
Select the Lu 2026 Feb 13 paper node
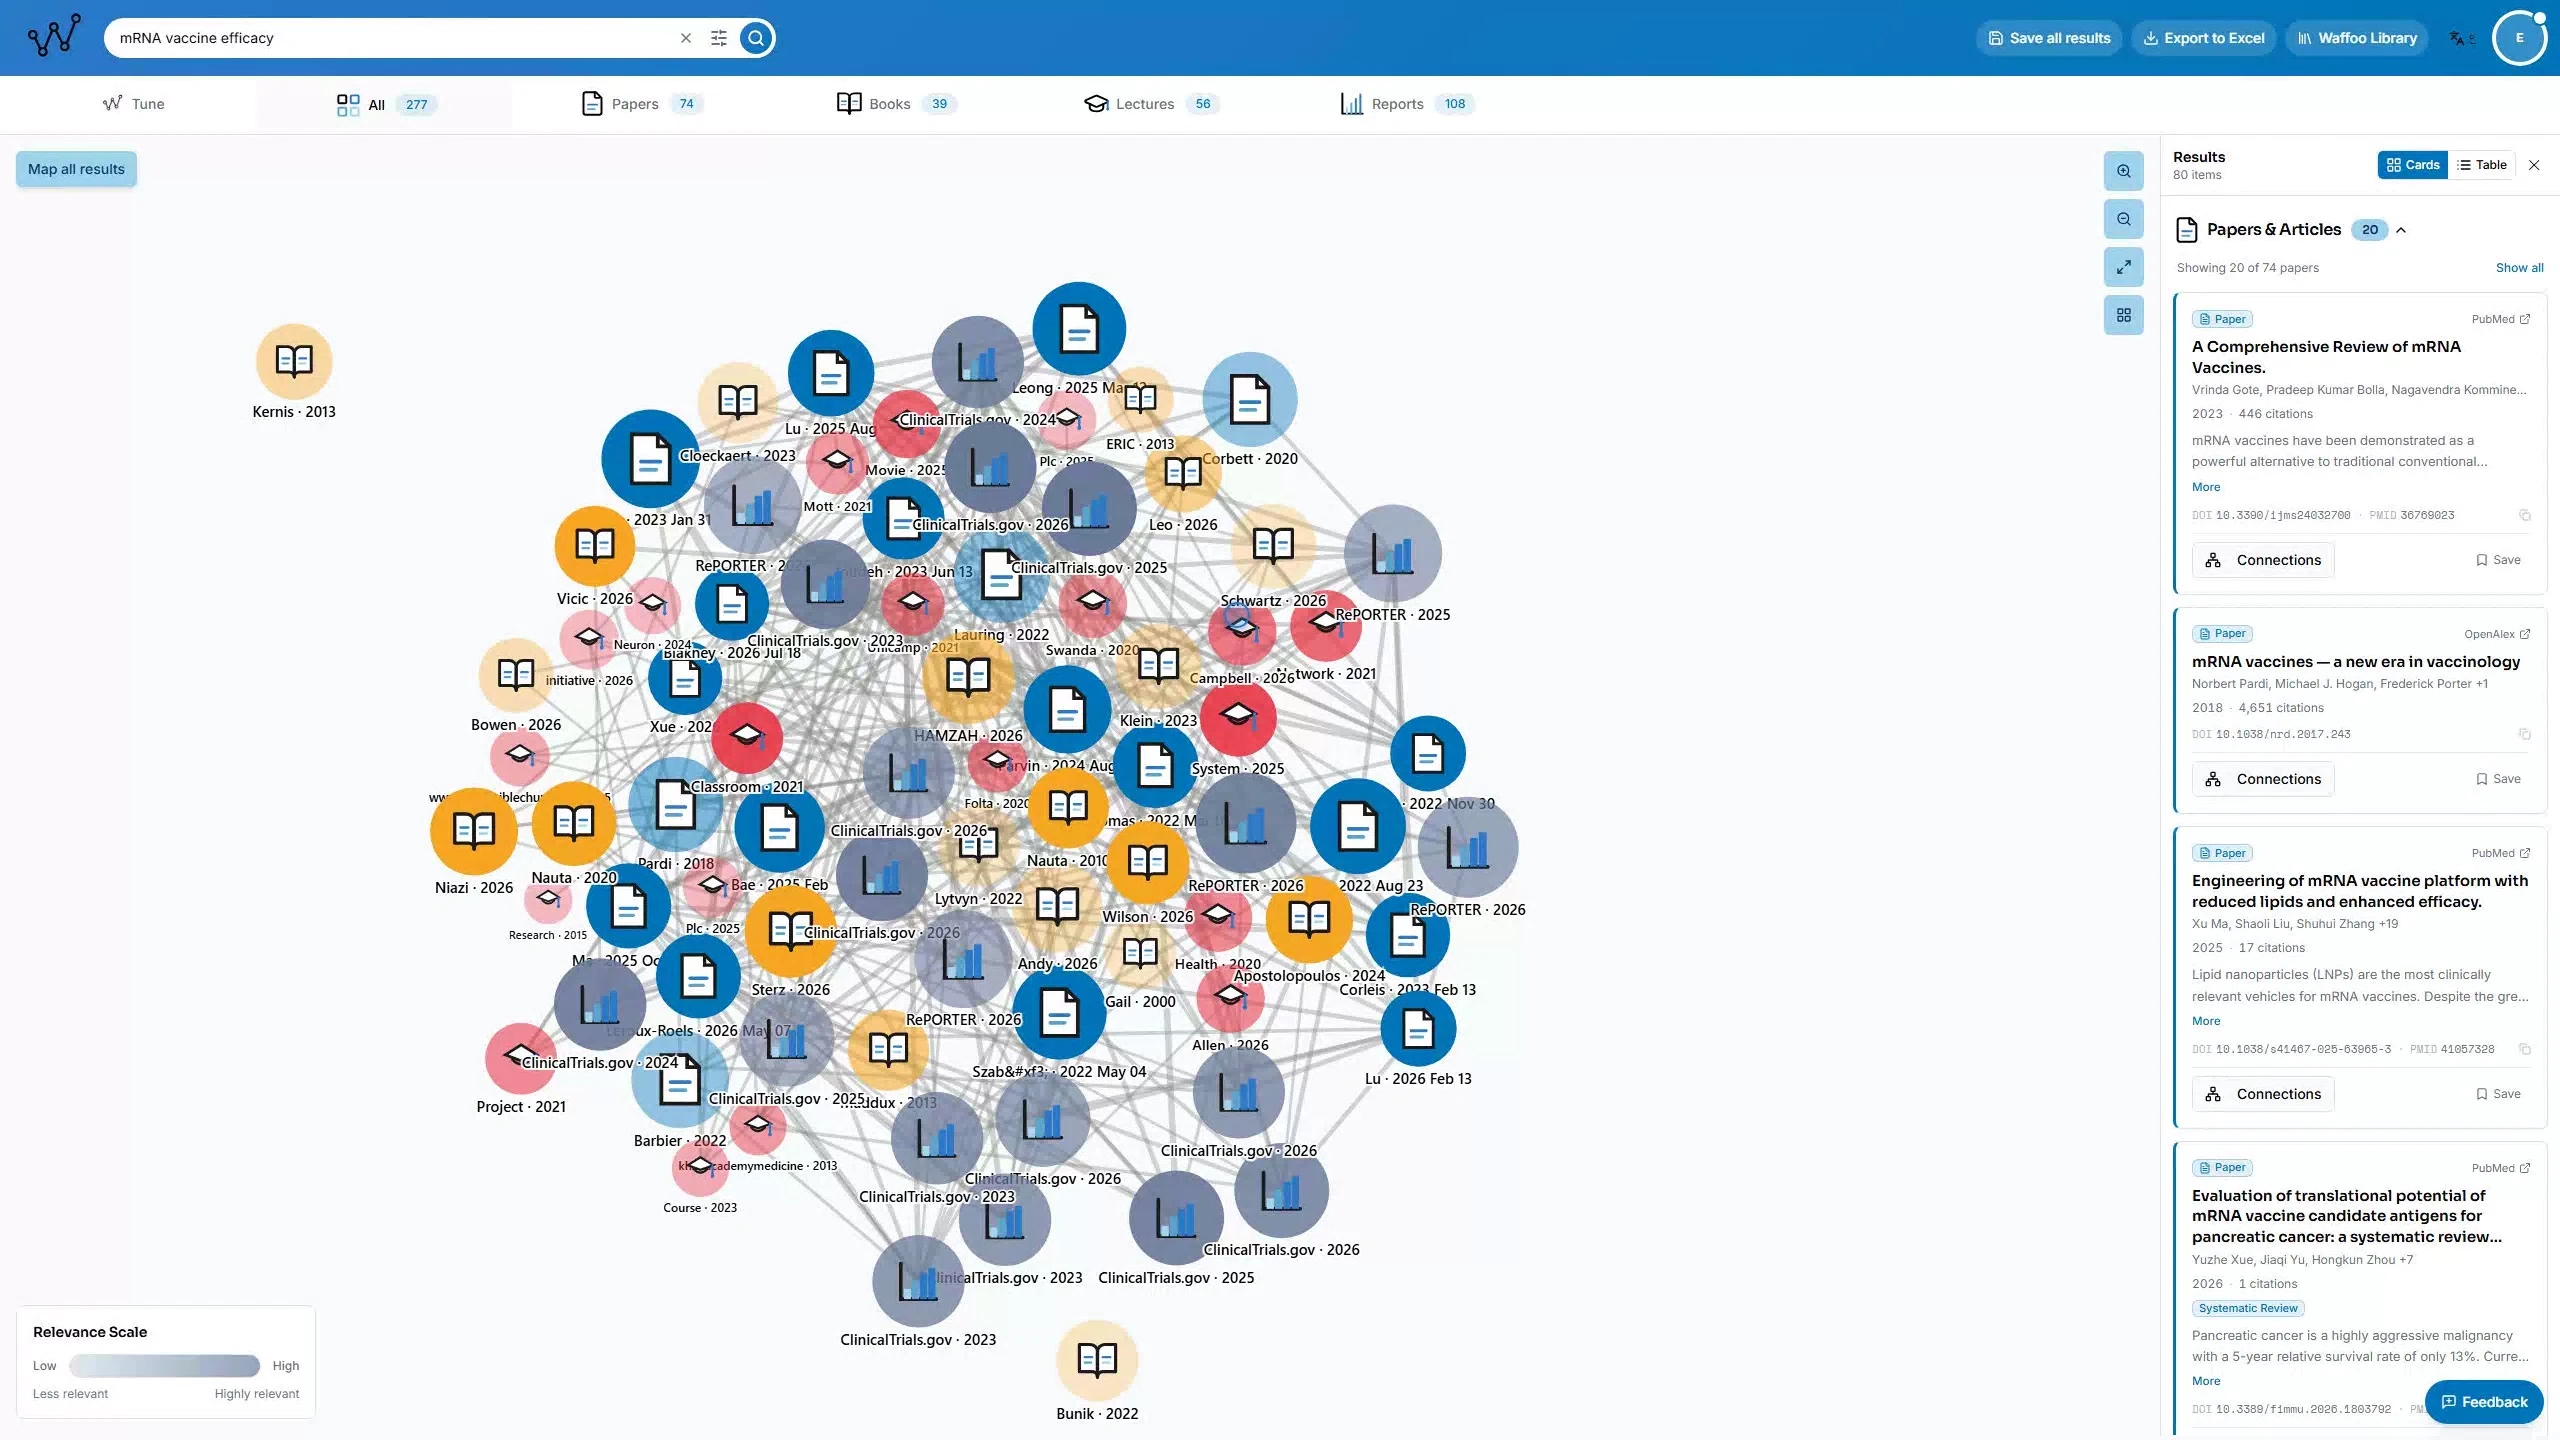click(1418, 1028)
